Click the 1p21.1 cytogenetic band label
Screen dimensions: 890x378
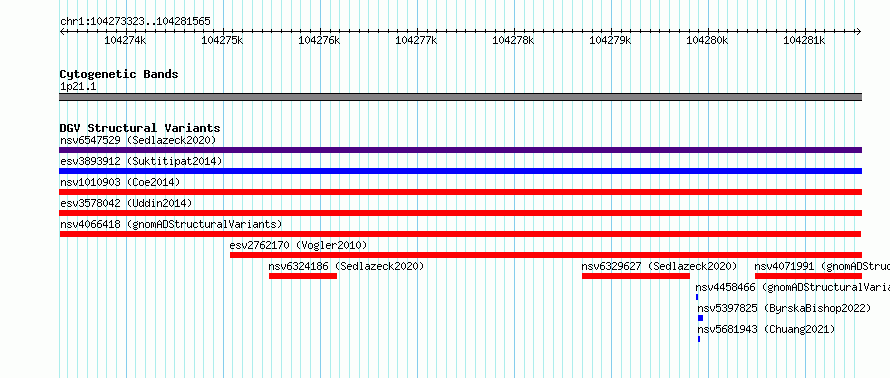78,86
